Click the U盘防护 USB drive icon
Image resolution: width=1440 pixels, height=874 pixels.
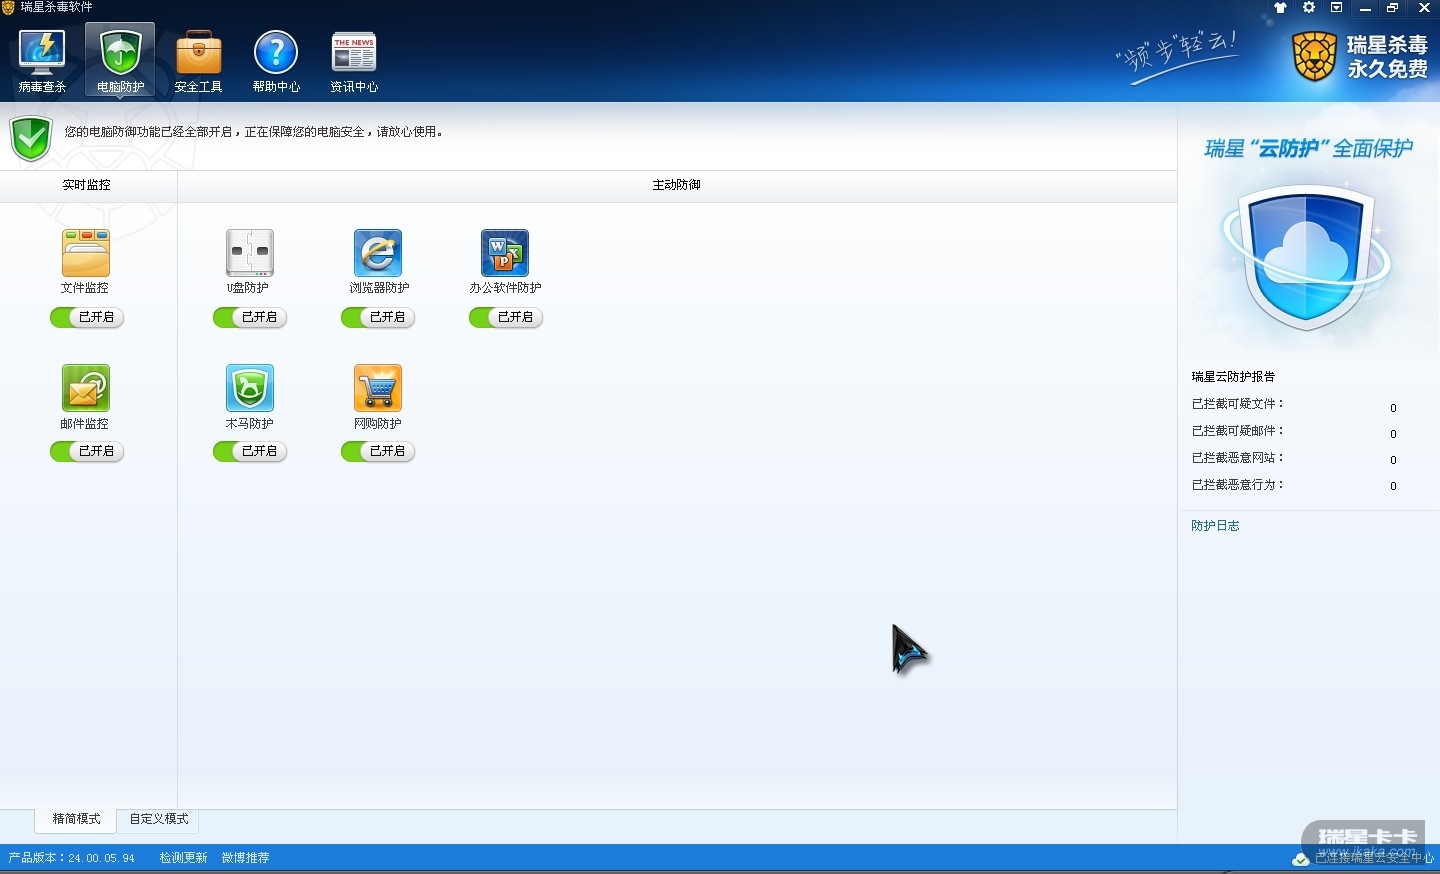[x=249, y=253]
